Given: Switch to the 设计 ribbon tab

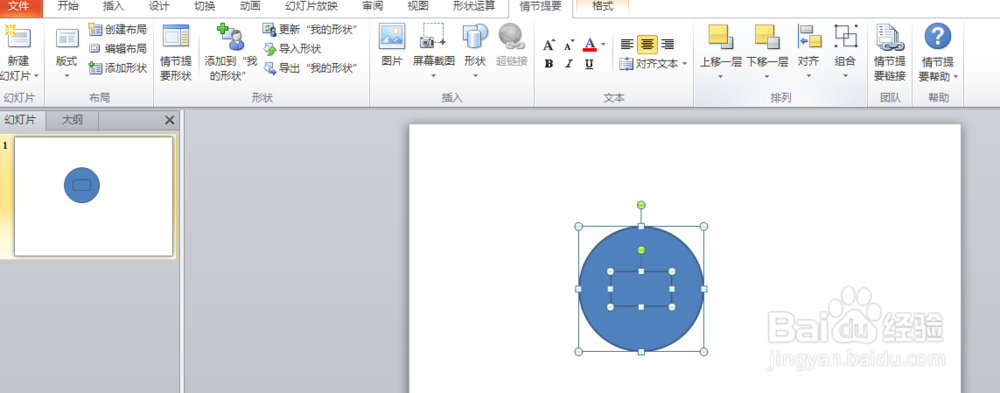Looking at the screenshot, I should click(x=159, y=6).
